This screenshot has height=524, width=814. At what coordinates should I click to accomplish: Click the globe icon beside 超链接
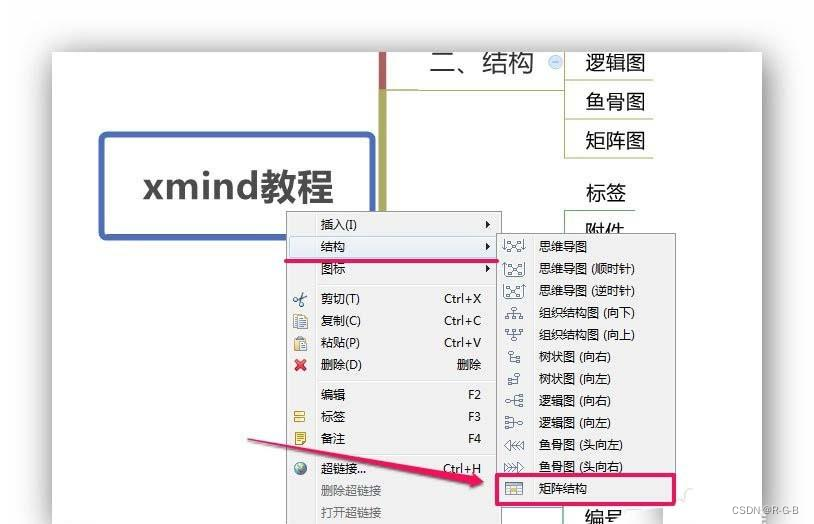click(x=300, y=468)
